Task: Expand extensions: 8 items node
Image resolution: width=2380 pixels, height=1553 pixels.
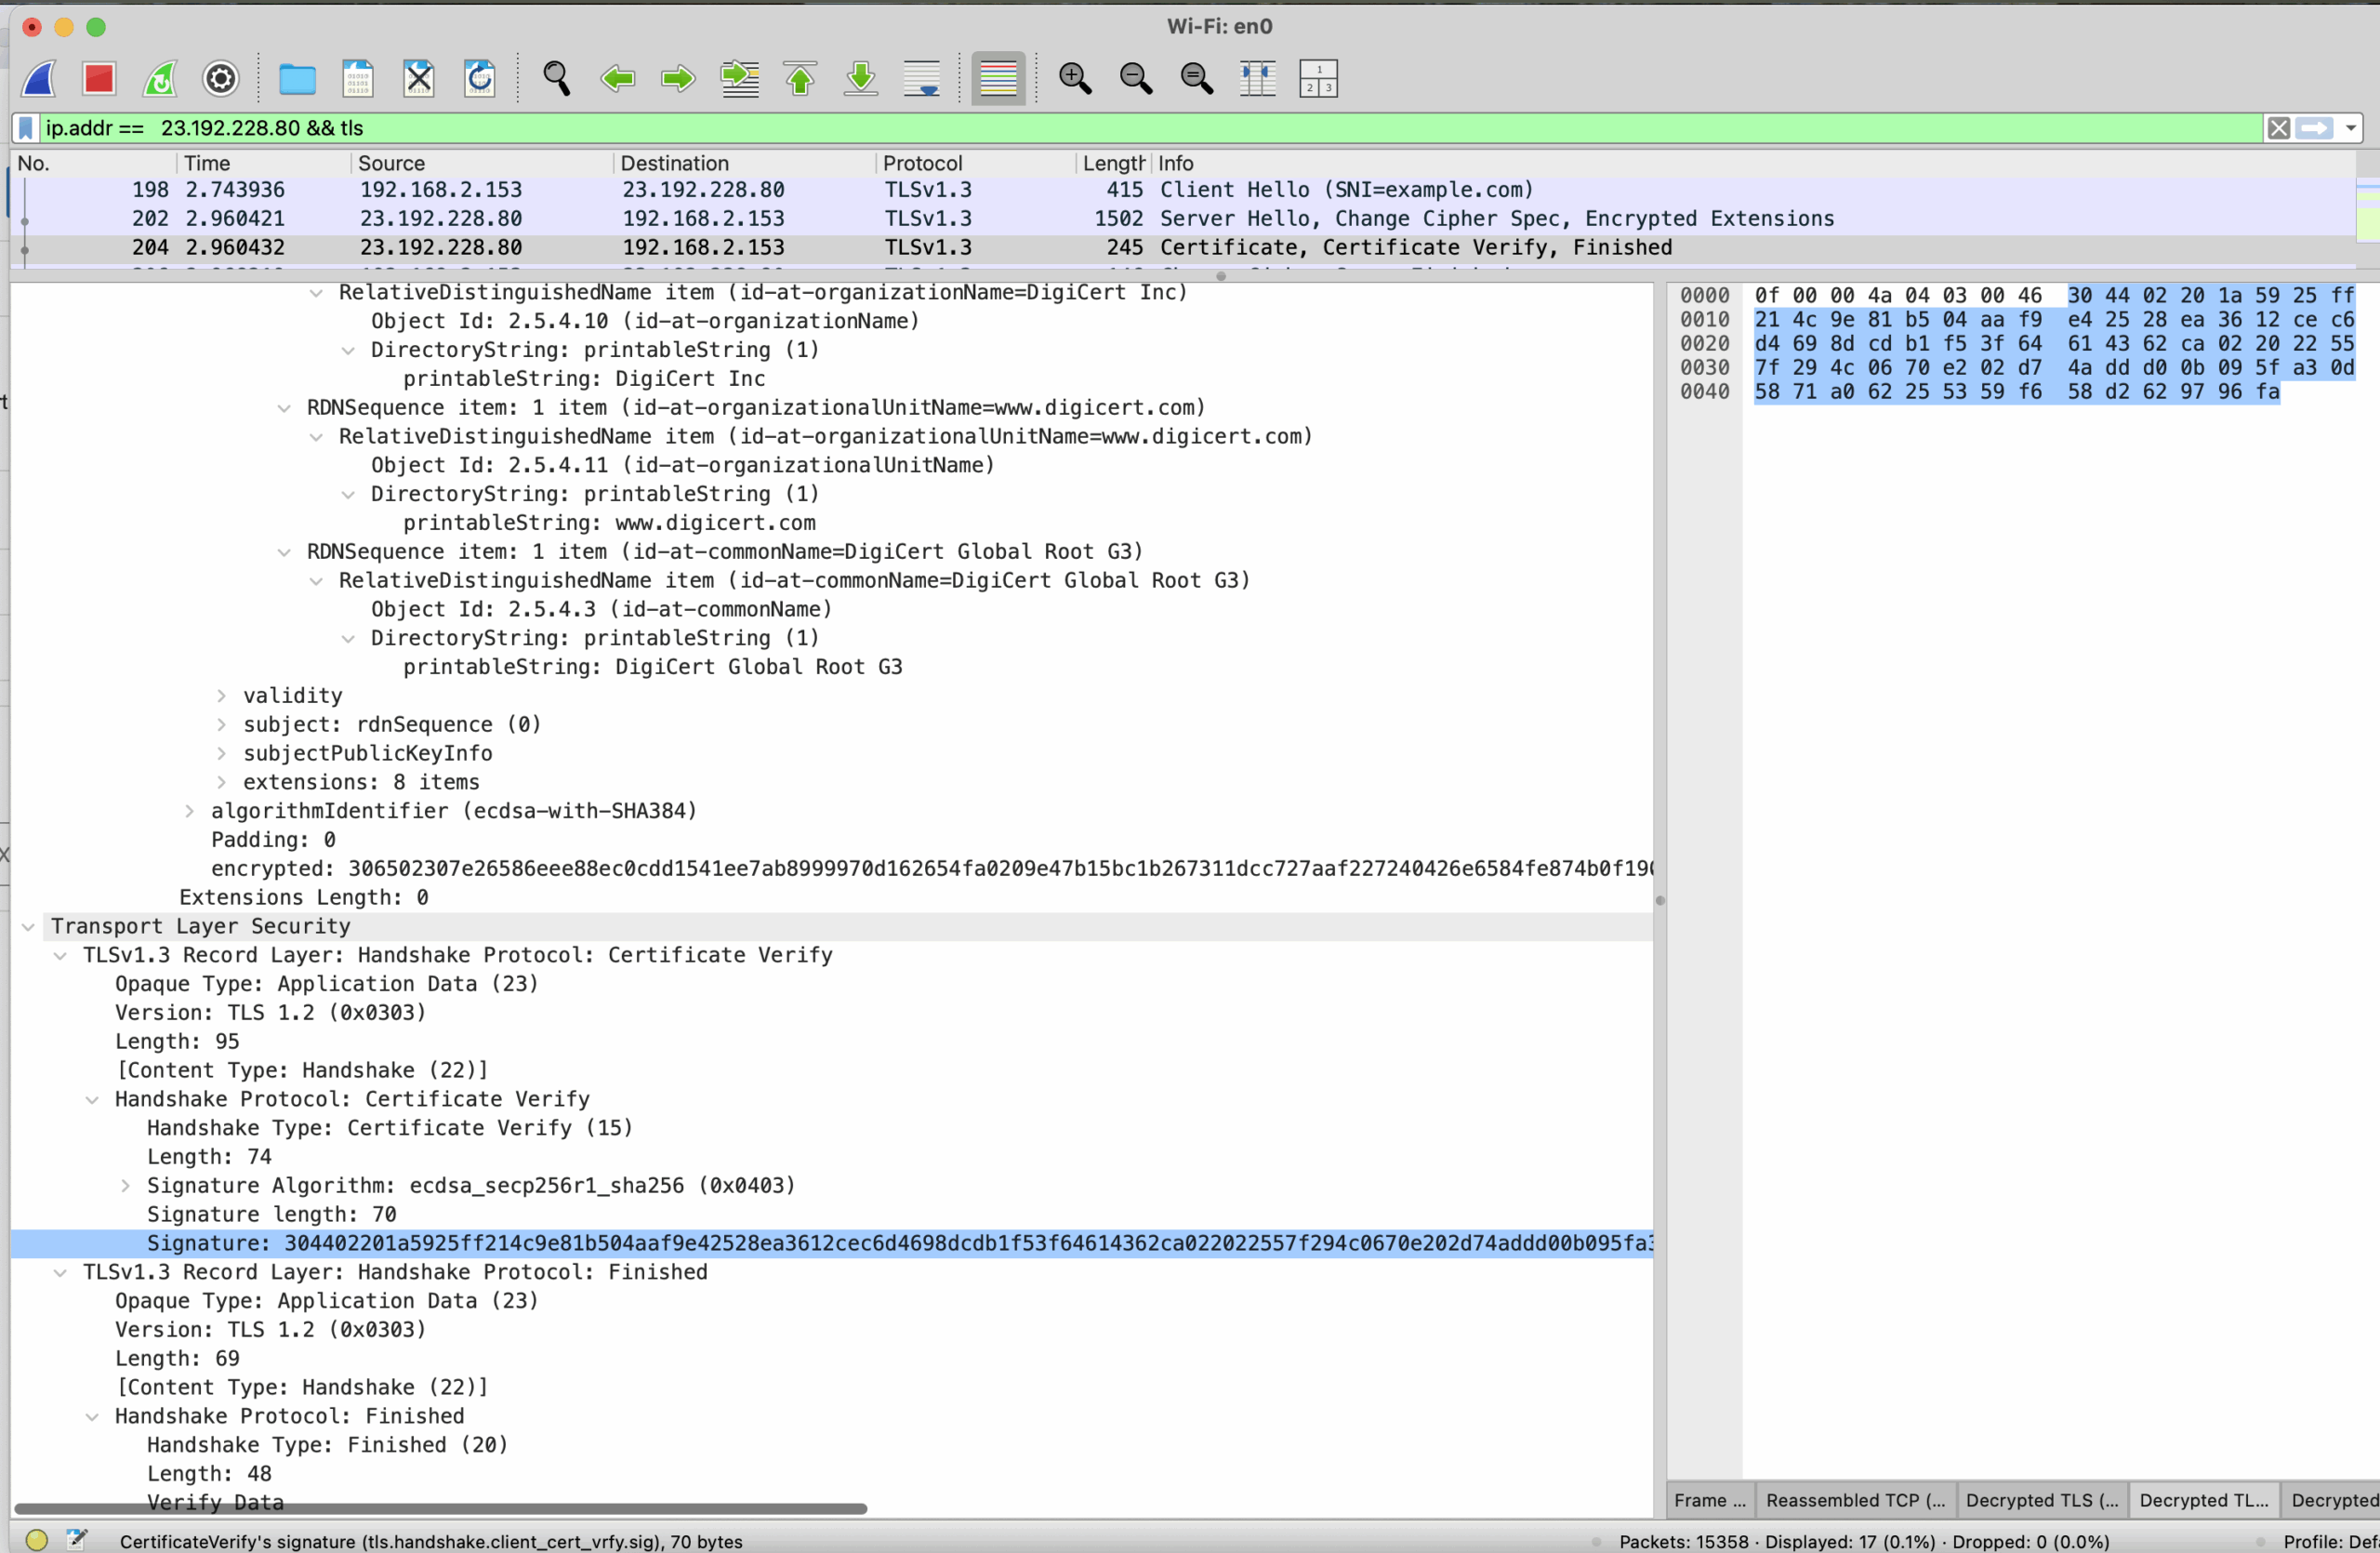Action: point(221,783)
